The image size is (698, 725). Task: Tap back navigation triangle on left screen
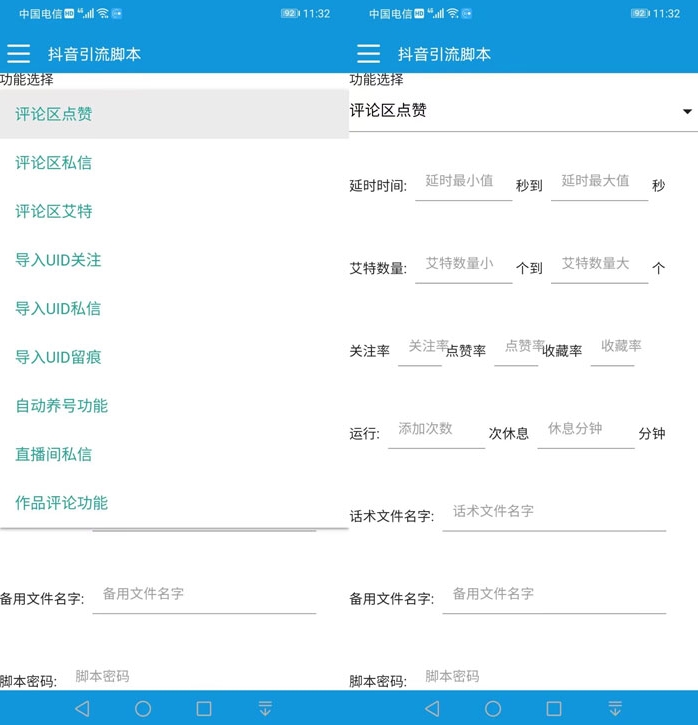click(x=82, y=708)
